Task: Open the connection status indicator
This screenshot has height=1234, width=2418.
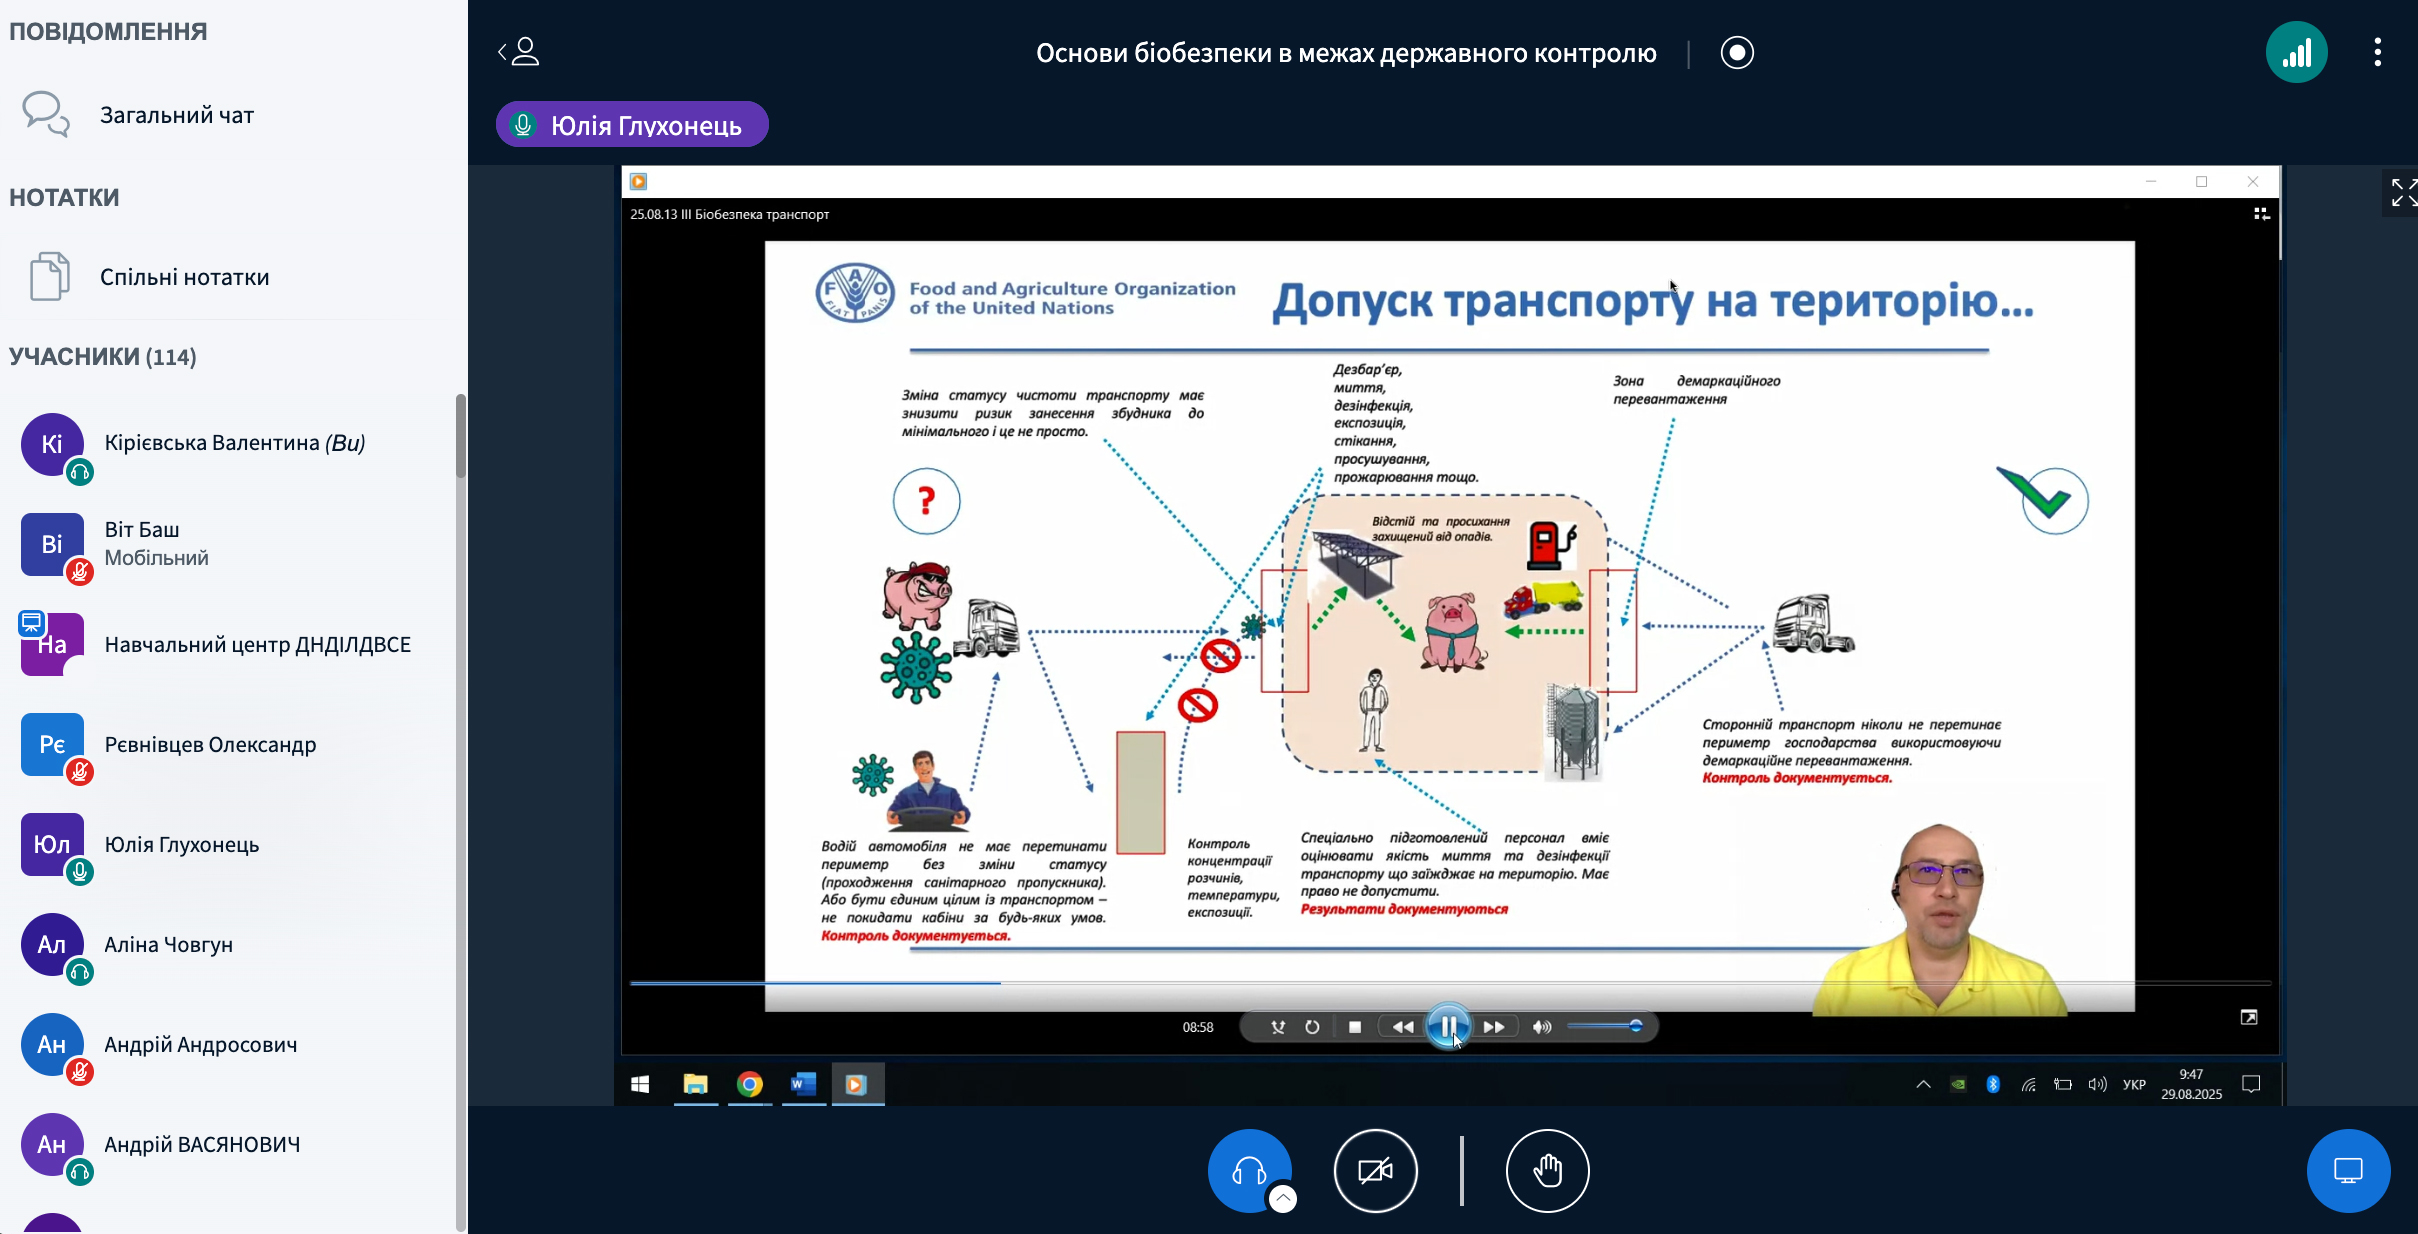Action: (x=2296, y=52)
